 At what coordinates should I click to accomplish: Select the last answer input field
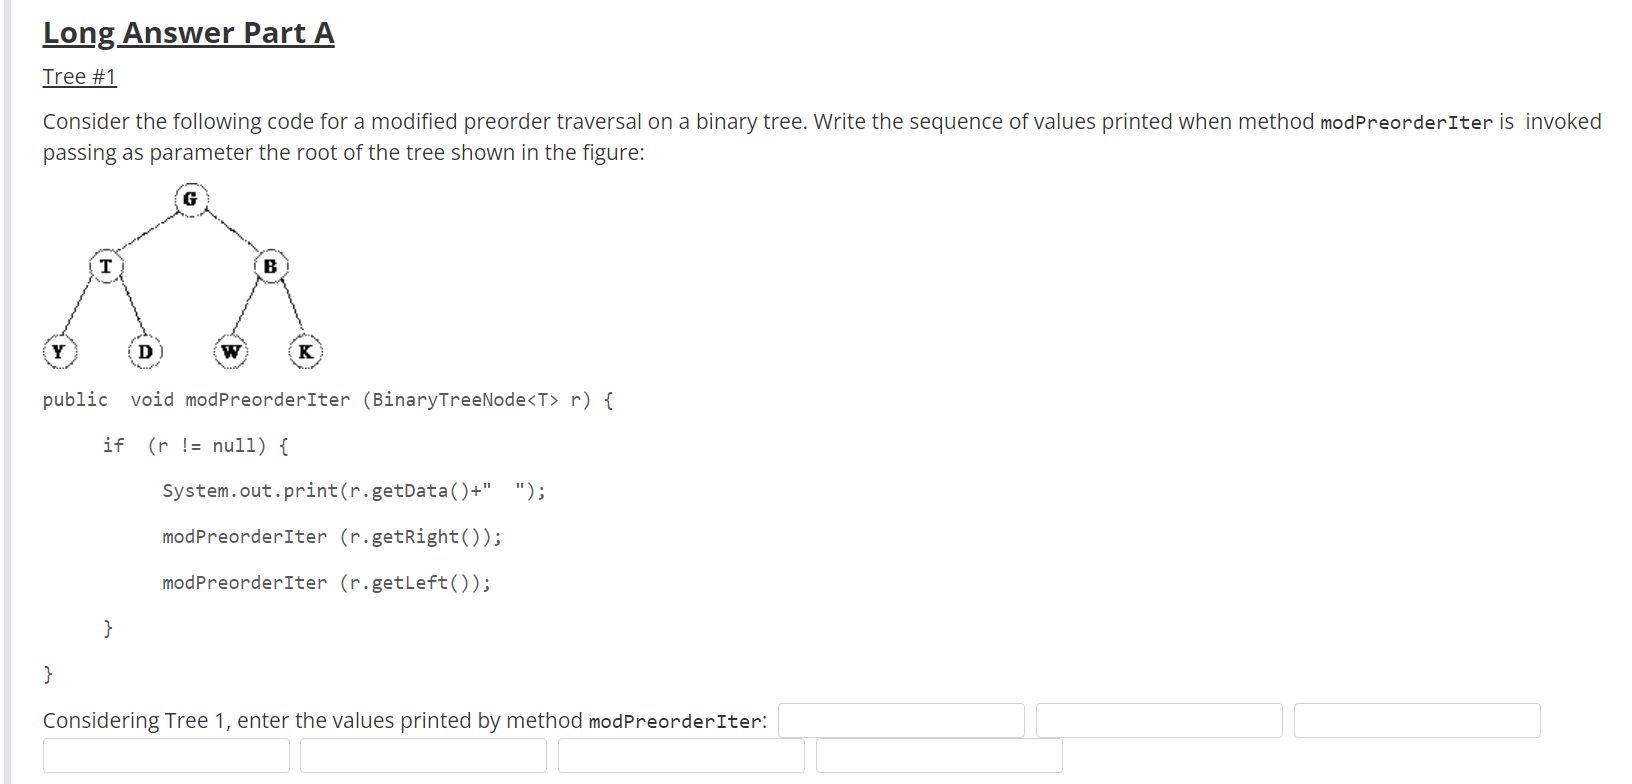939,755
